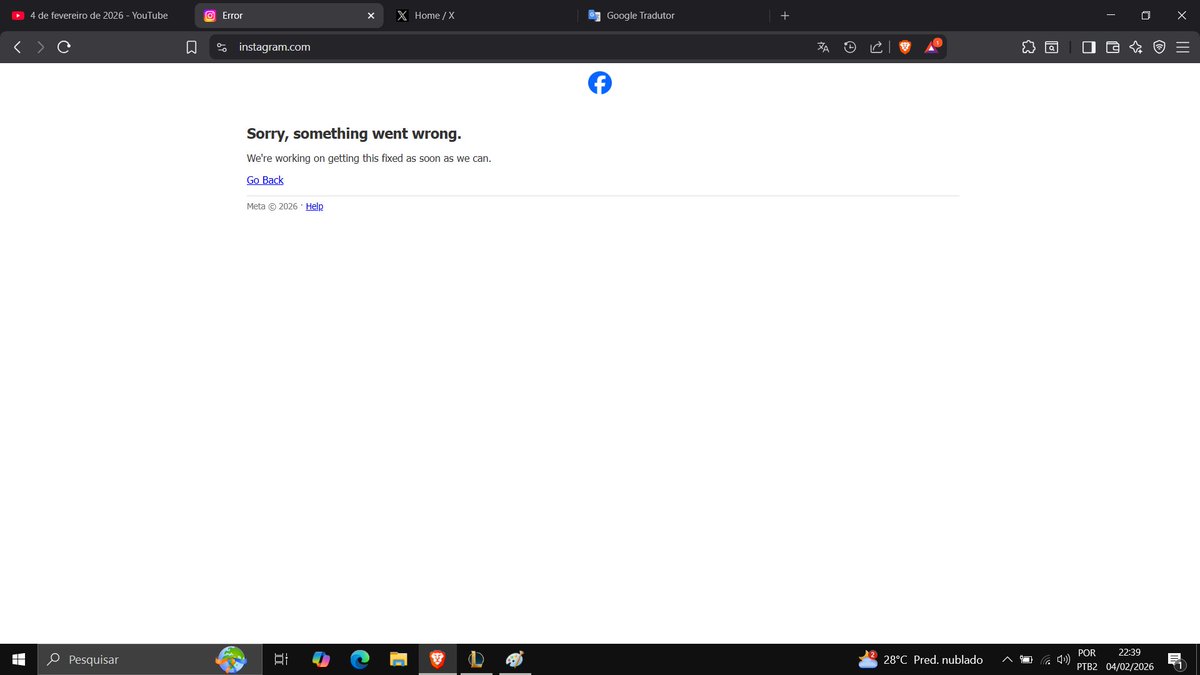Open Brave Rewards triangle icon
The height and width of the screenshot is (675, 1200).
tap(932, 46)
